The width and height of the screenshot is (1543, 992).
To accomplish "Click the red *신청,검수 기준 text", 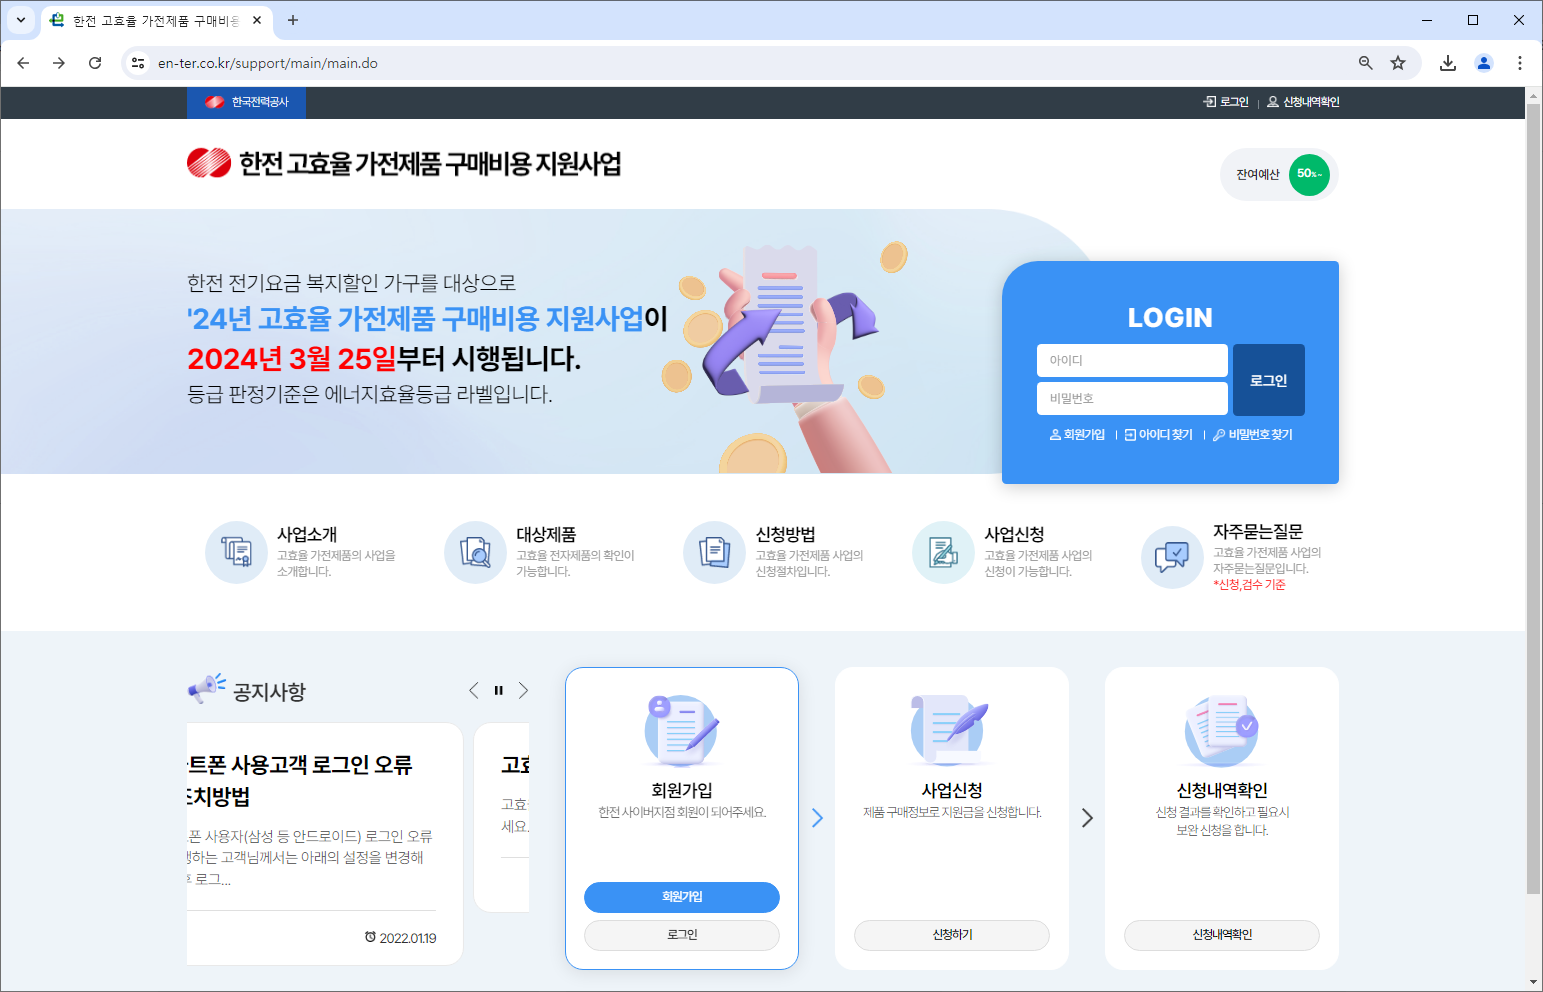I will point(1249,585).
